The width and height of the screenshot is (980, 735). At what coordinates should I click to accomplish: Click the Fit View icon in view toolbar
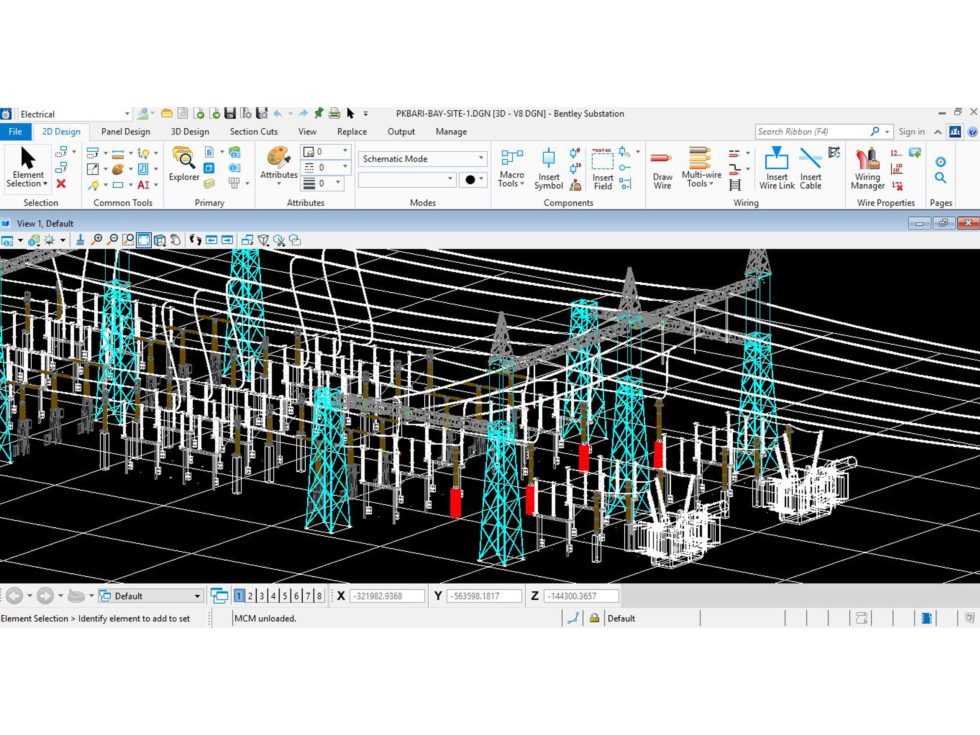click(x=143, y=240)
